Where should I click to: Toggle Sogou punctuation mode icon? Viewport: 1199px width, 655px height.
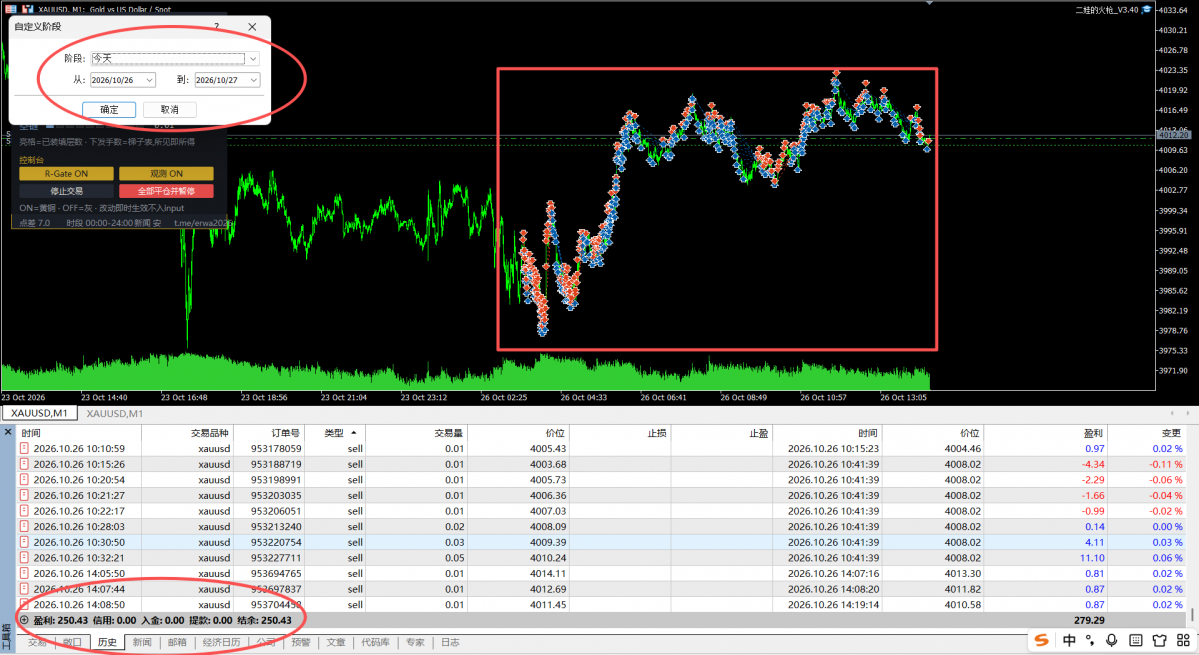tap(1090, 640)
